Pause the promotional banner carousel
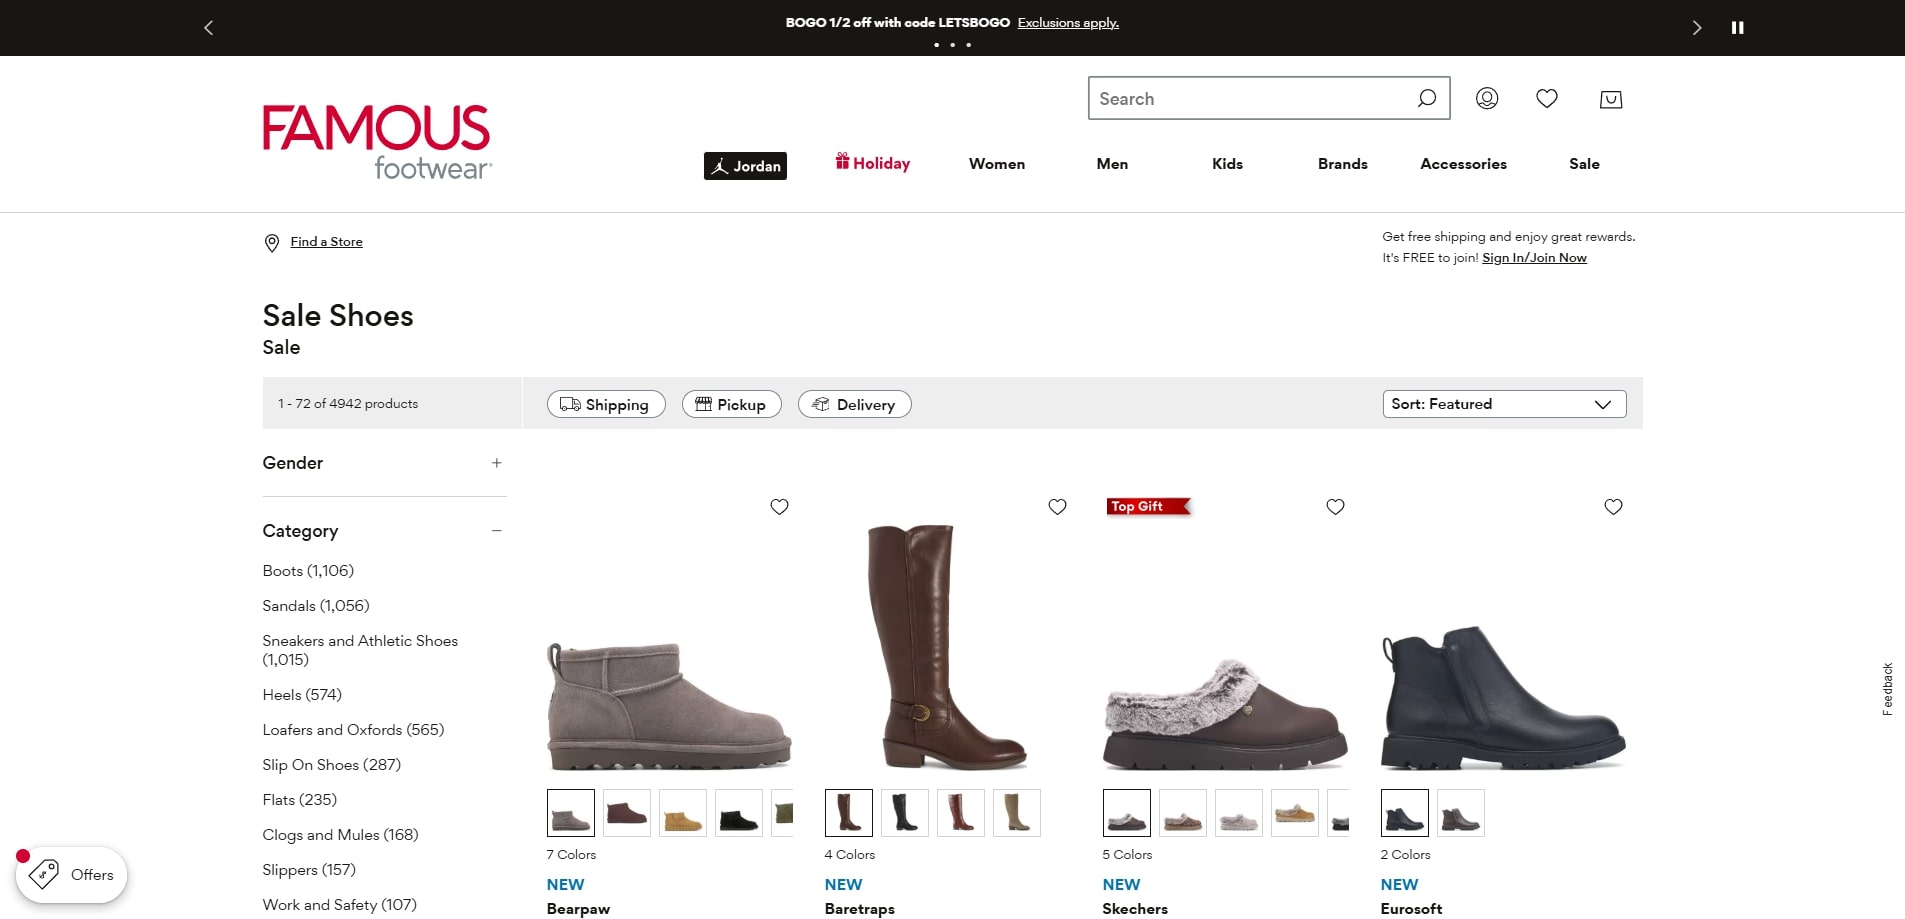This screenshot has width=1905, height=919. click(1738, 27)
